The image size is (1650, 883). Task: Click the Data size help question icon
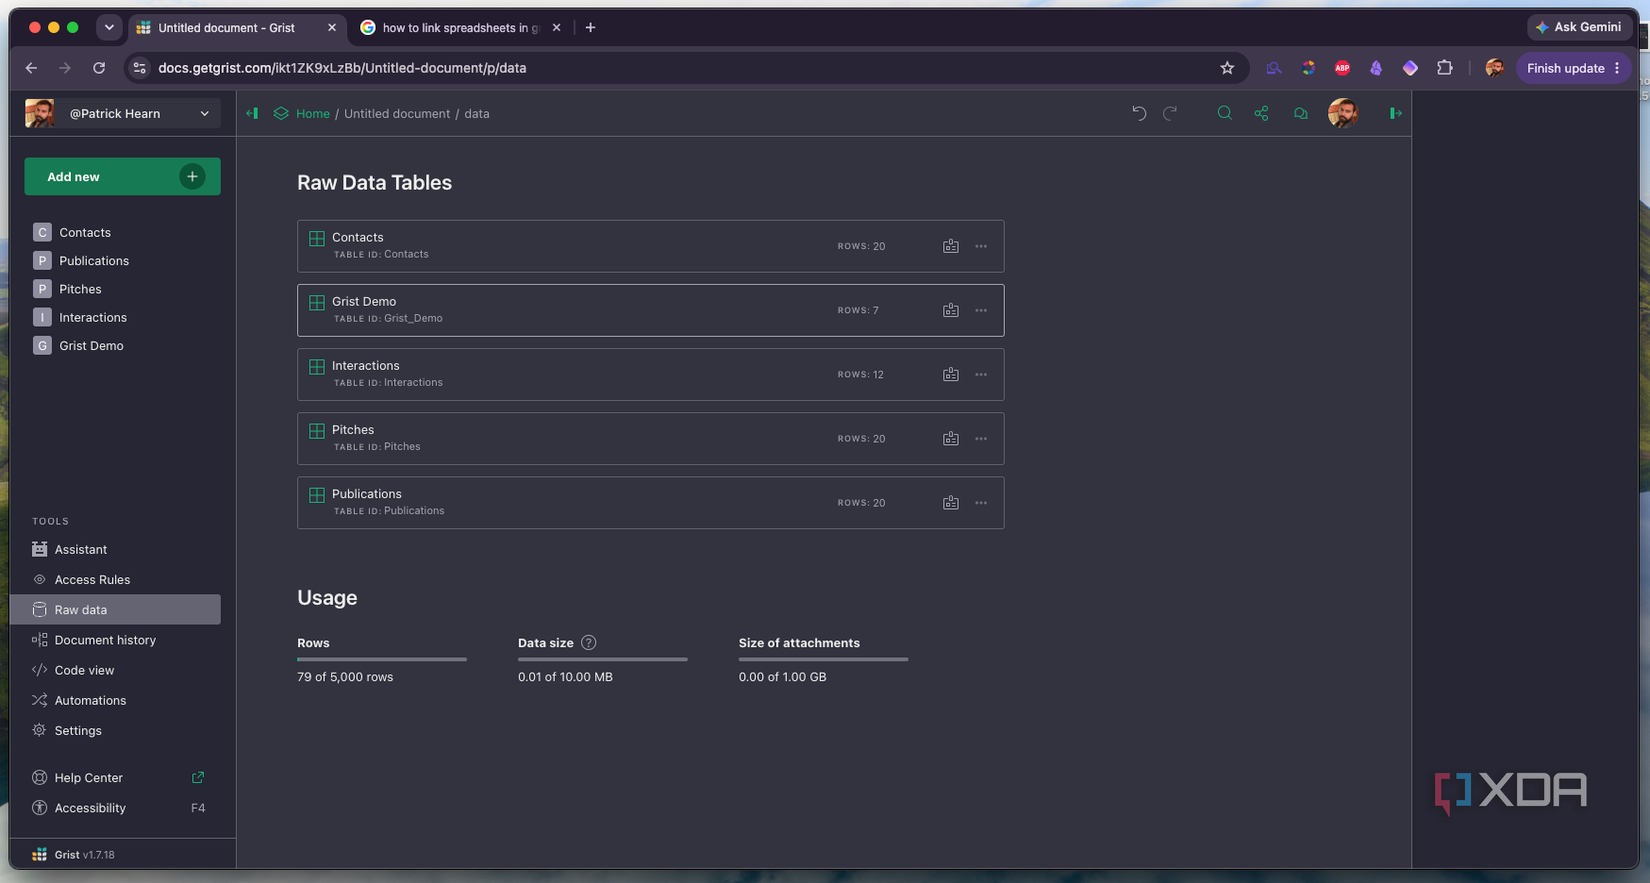(x=589, y=643)
